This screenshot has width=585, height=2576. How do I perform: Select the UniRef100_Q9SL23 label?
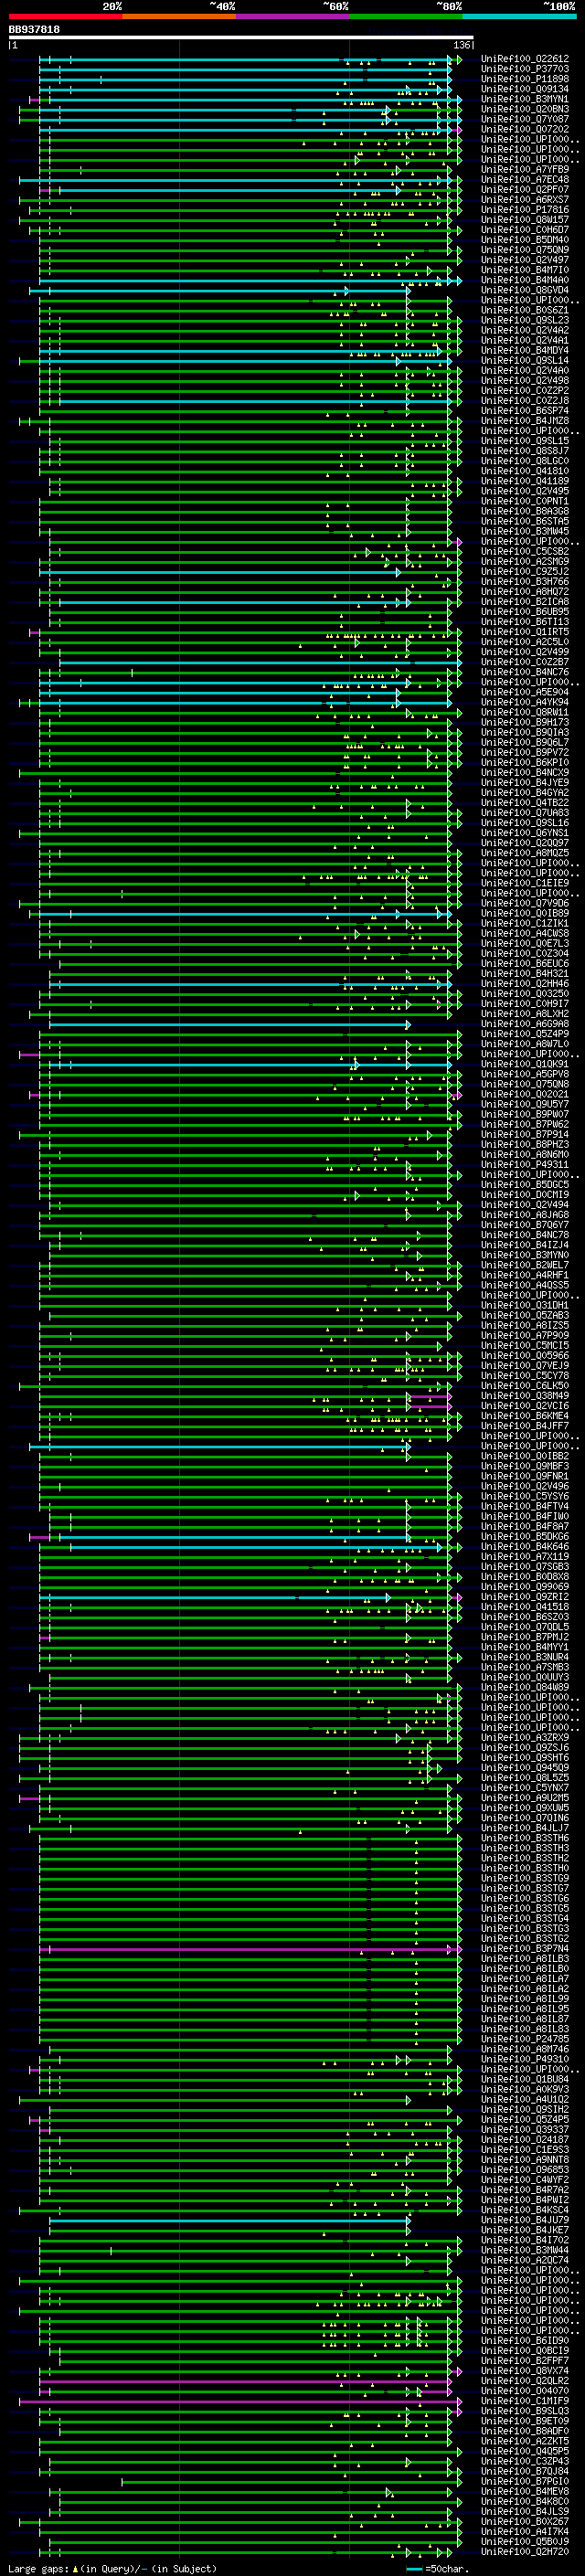point(525,321)
